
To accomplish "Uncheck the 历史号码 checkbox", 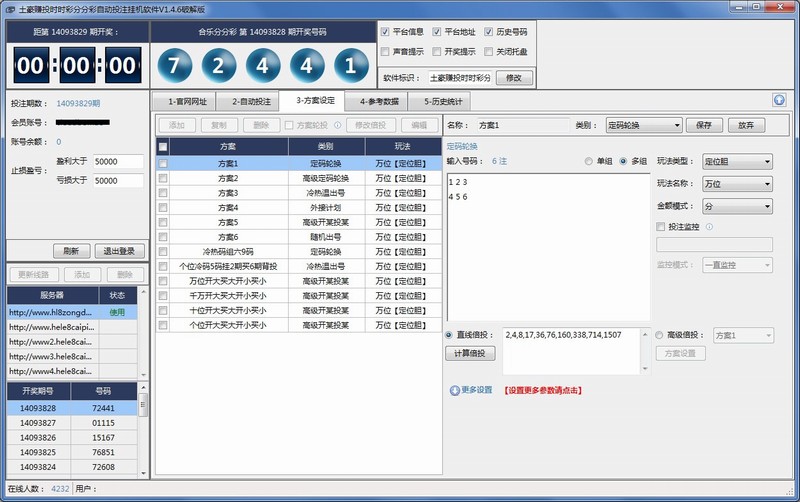I will click(488, 32).
